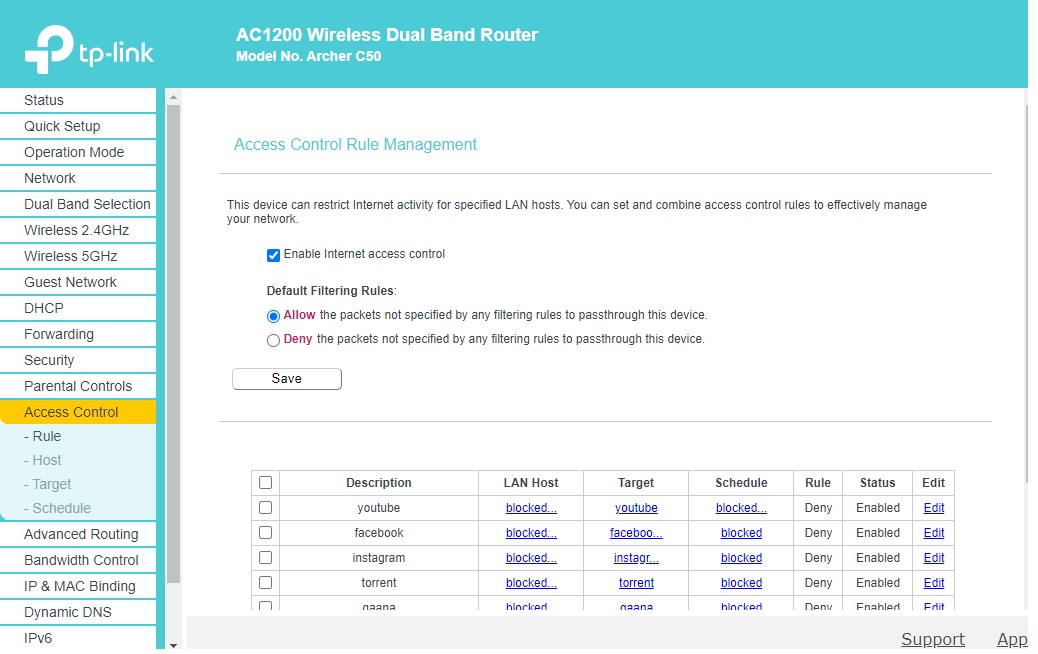Tick the select-all checkbox in table header
This screenshot has width=1038, height=654.
coord(265,483)
